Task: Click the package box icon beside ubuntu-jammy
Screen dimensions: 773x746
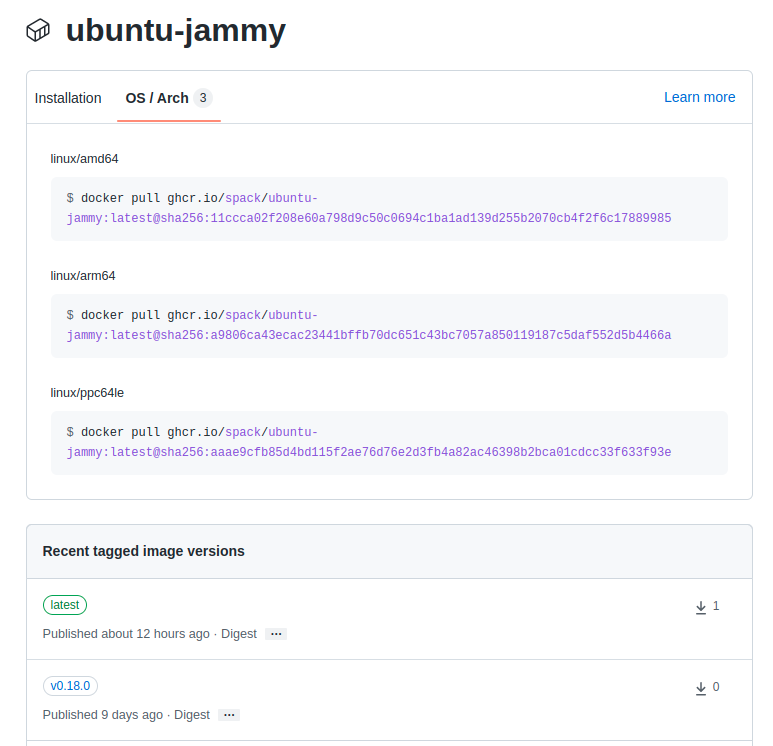Action: (x=38, y=31)
